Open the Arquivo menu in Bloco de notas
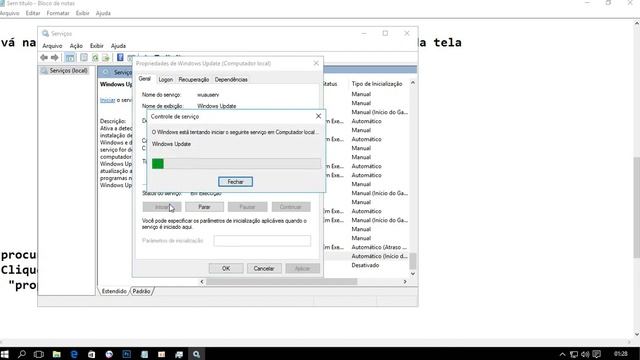Screen dimensions: 640x360 pyautogui.click(x=9, y=13)
